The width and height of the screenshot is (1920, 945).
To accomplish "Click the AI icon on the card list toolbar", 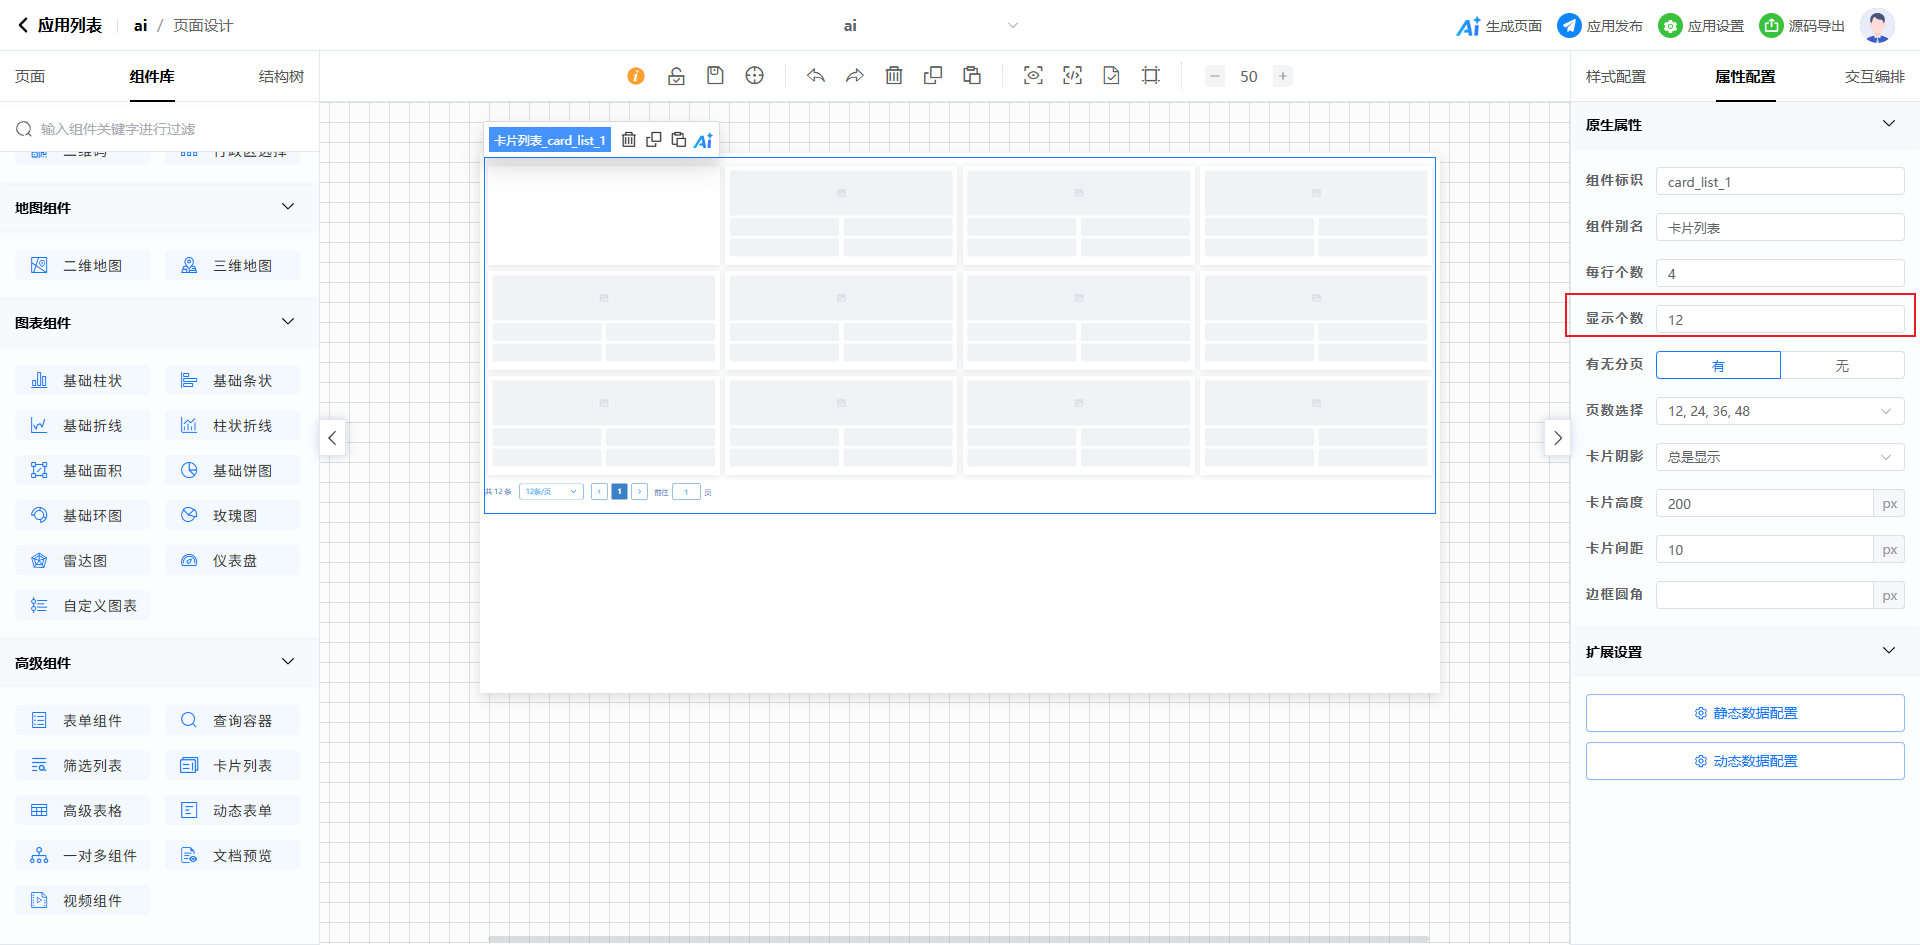I will click(x=703, y=140).
